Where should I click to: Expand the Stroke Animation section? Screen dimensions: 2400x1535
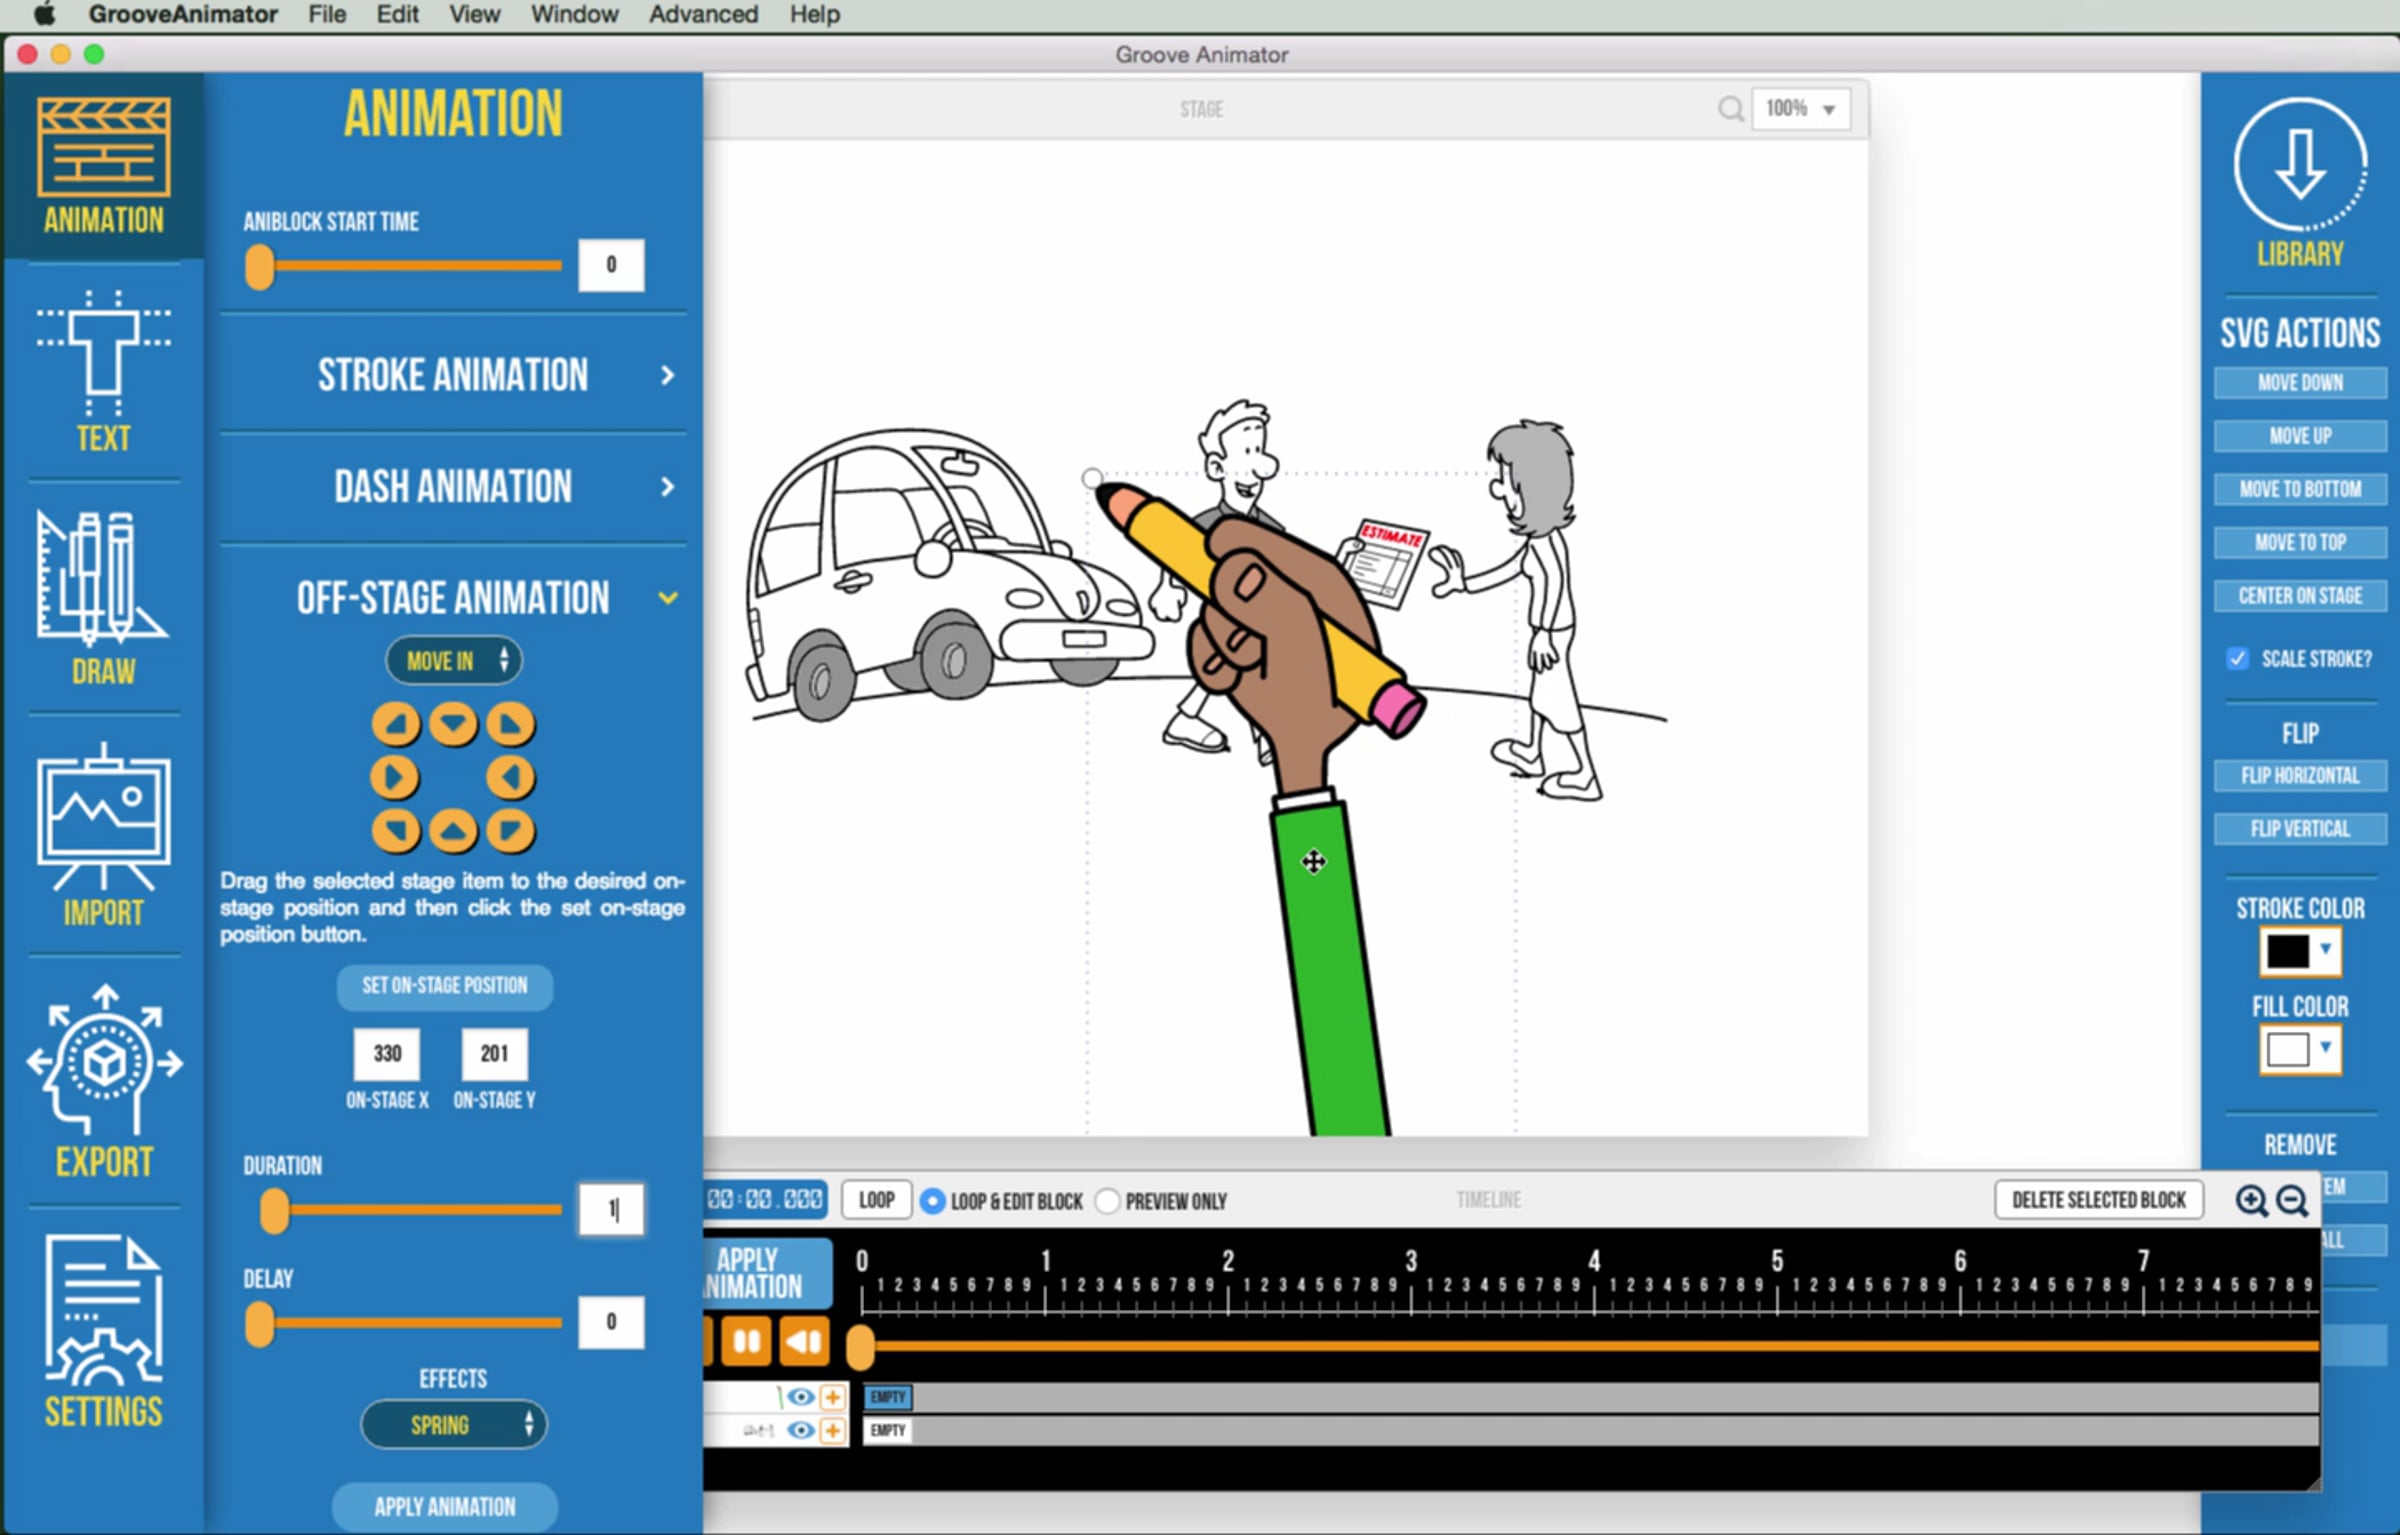point(453,375)
